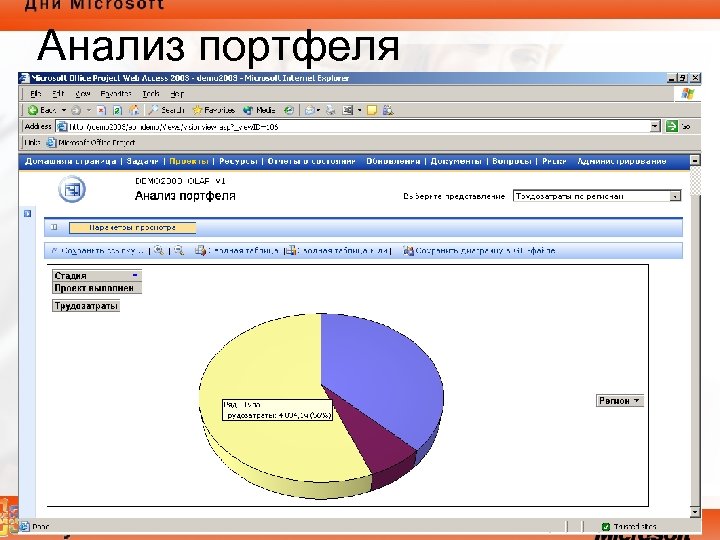Viewport: 720px width, 540px height.
Task: Click the Проект выполнен filter value
Action: [x=97, y=288]
